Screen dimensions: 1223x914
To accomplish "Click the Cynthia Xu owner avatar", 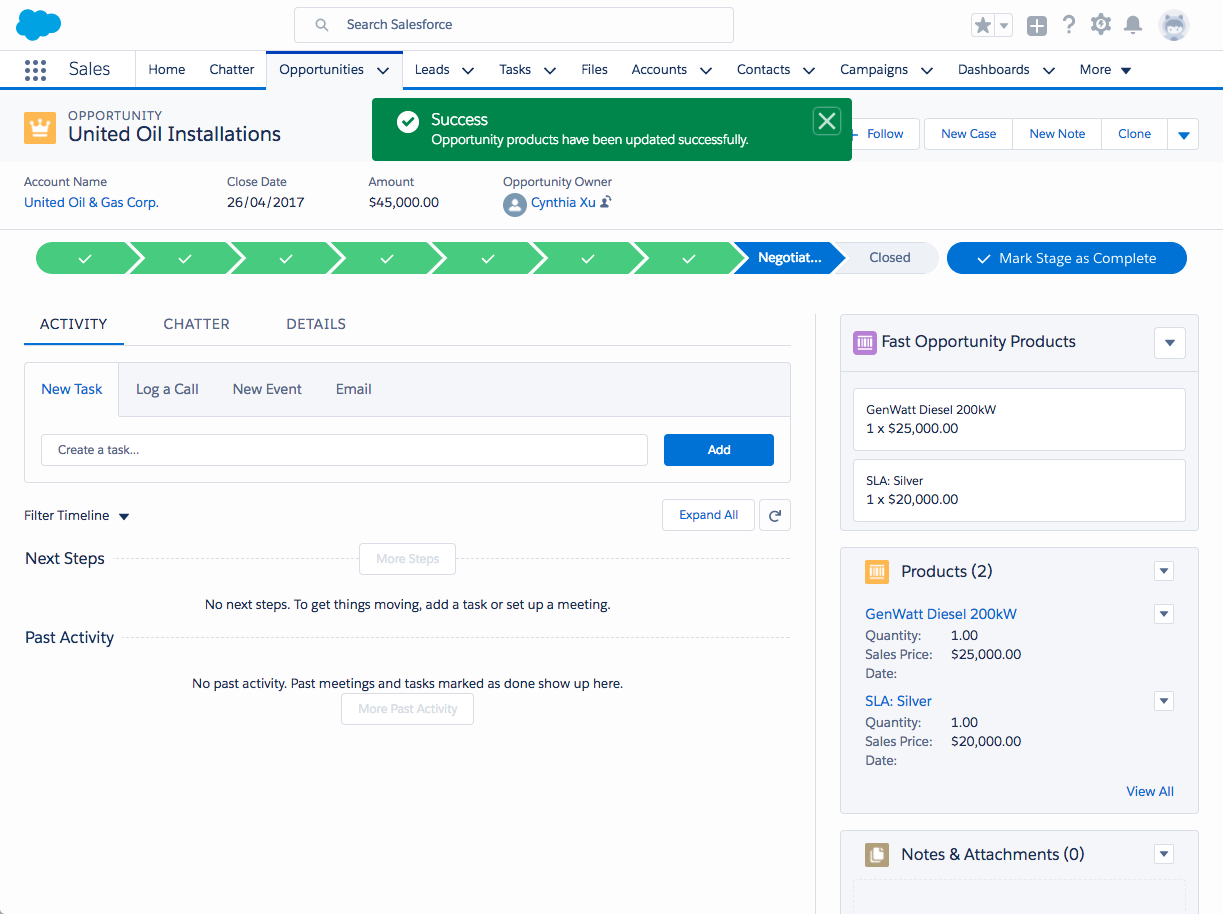I will click(x=515, y=205).
